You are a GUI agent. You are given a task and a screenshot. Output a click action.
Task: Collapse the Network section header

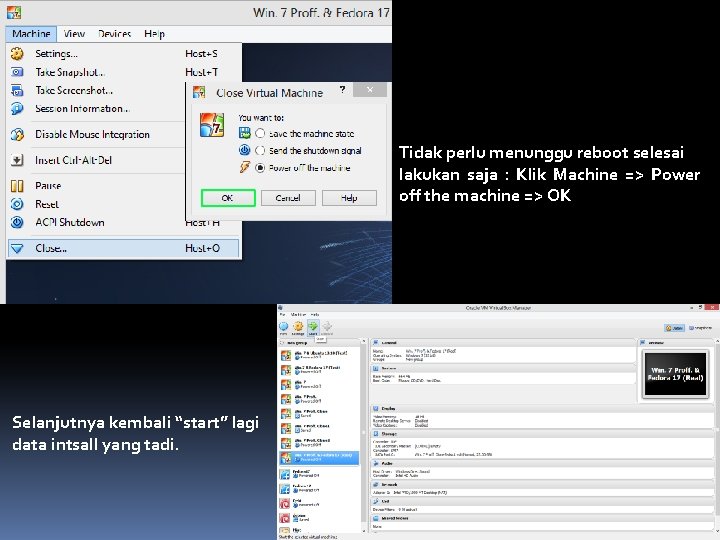pos(542,485)
